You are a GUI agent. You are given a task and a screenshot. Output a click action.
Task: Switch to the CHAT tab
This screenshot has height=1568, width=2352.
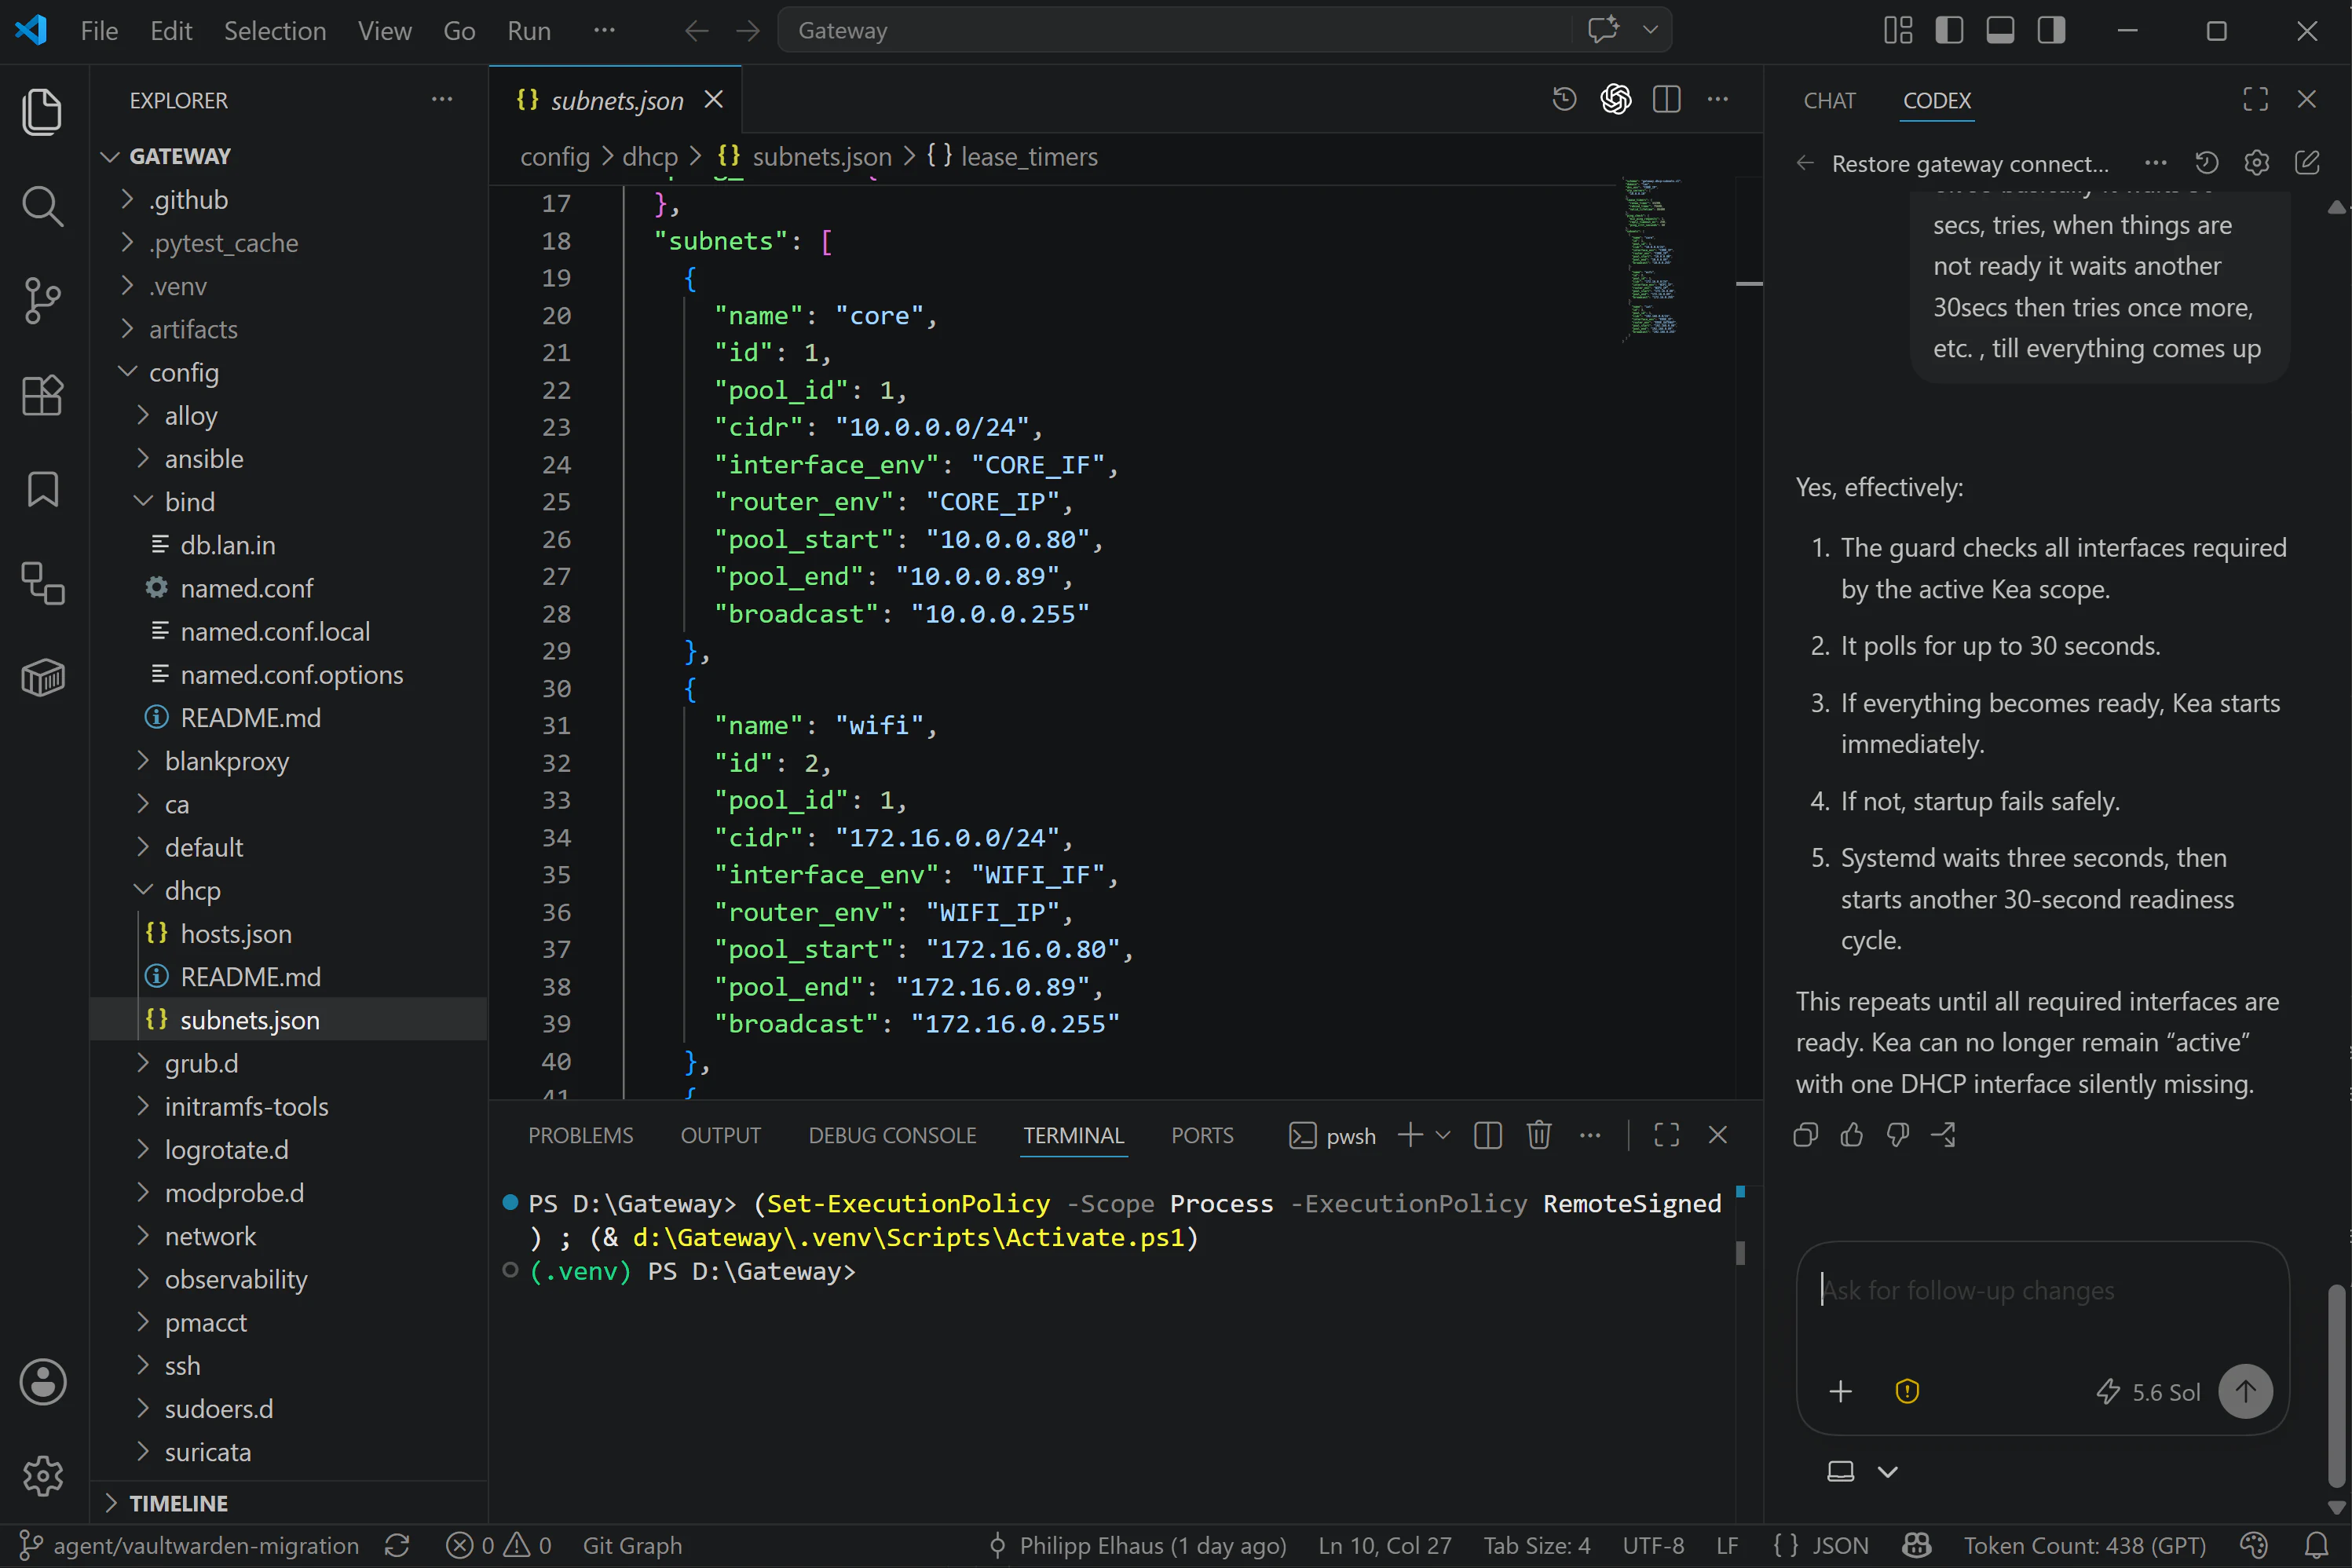1829,100
